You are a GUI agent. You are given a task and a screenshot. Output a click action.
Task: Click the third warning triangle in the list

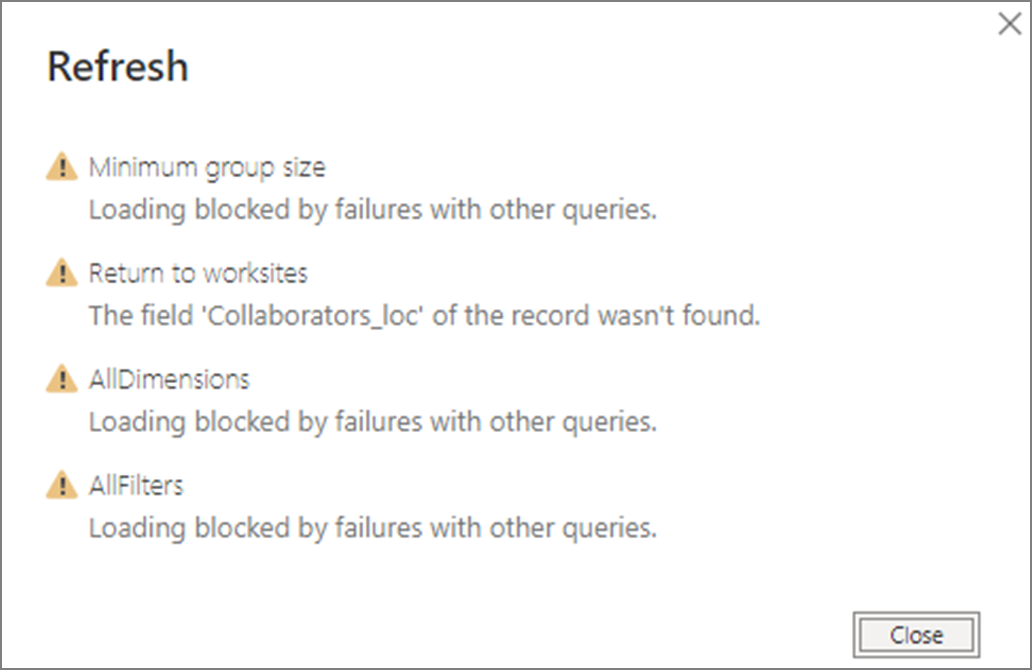61,379
